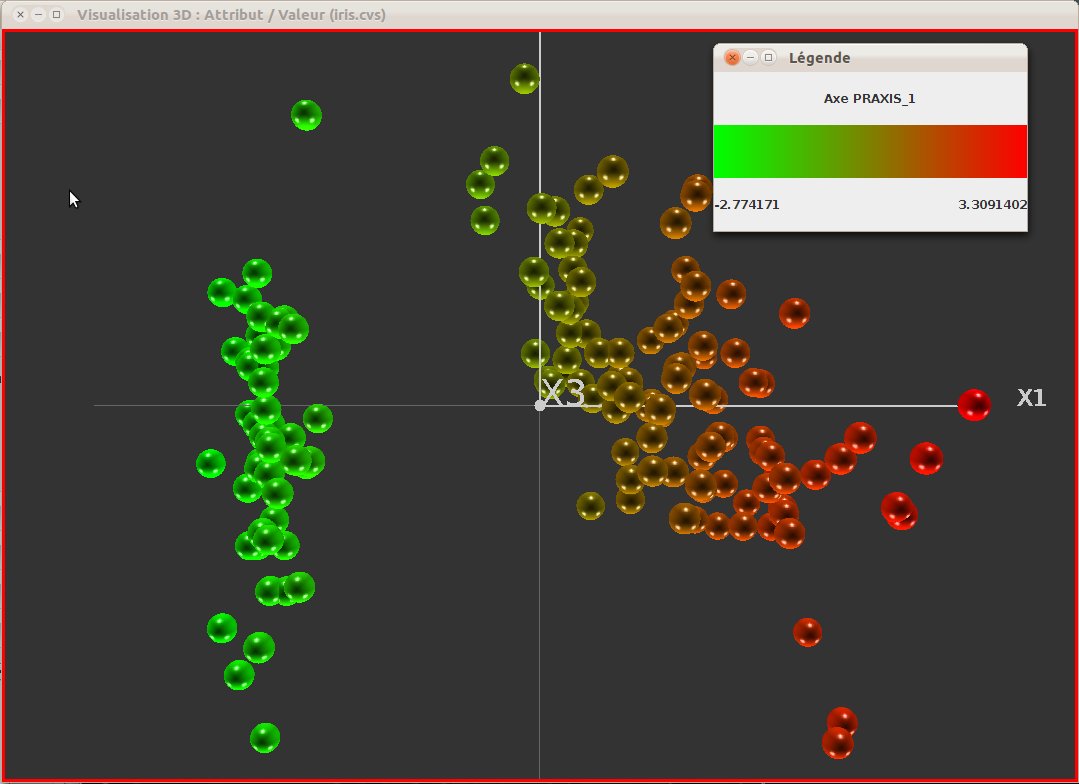Close the Visualisation 3D main window
Image resolution: width=1079 pixels, height=784 pixels.
[x=21, y=14]
